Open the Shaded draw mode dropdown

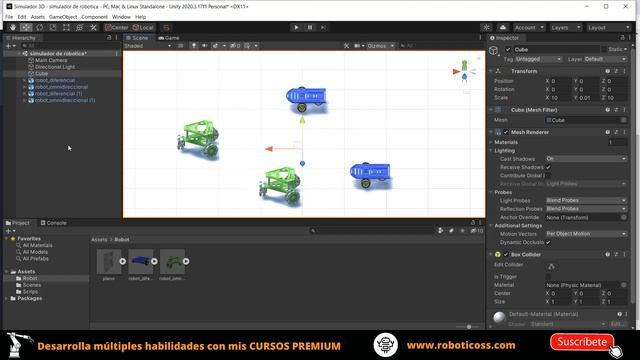[148, 46]
